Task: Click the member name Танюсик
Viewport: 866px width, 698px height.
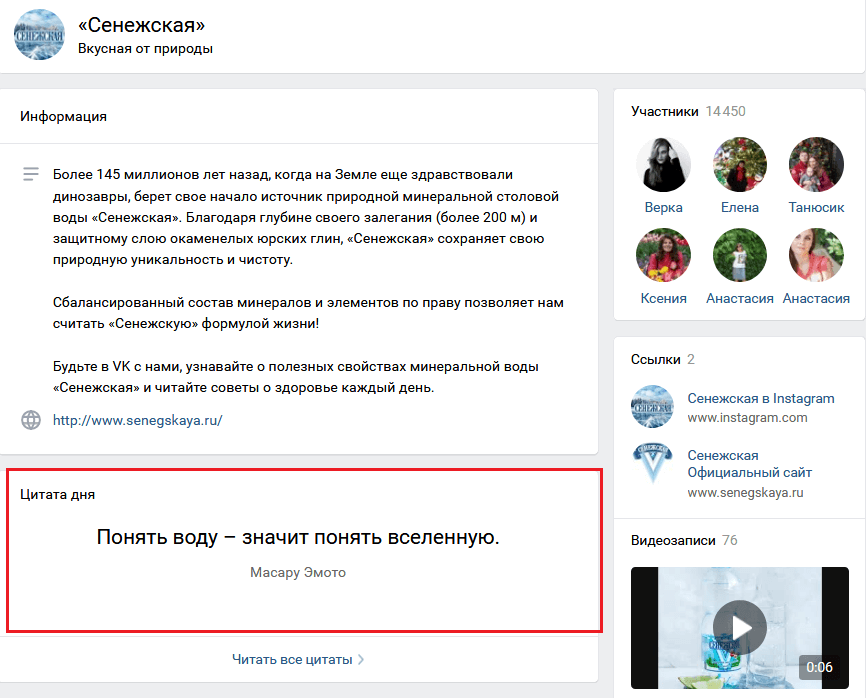Action: pos(816,208)
